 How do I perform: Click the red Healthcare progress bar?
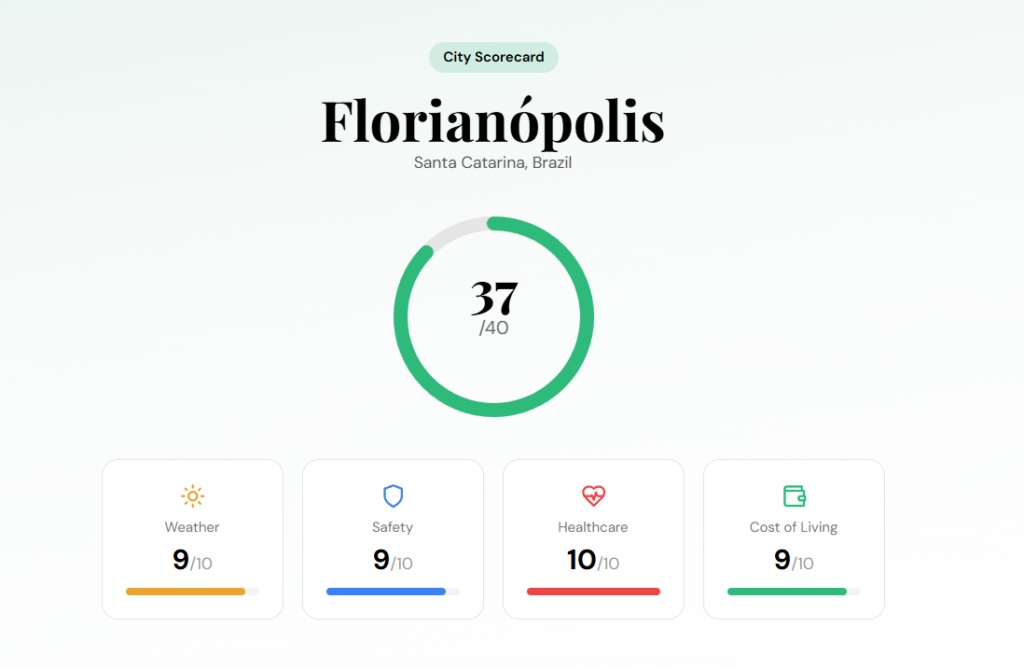click(x=593, y=591)
